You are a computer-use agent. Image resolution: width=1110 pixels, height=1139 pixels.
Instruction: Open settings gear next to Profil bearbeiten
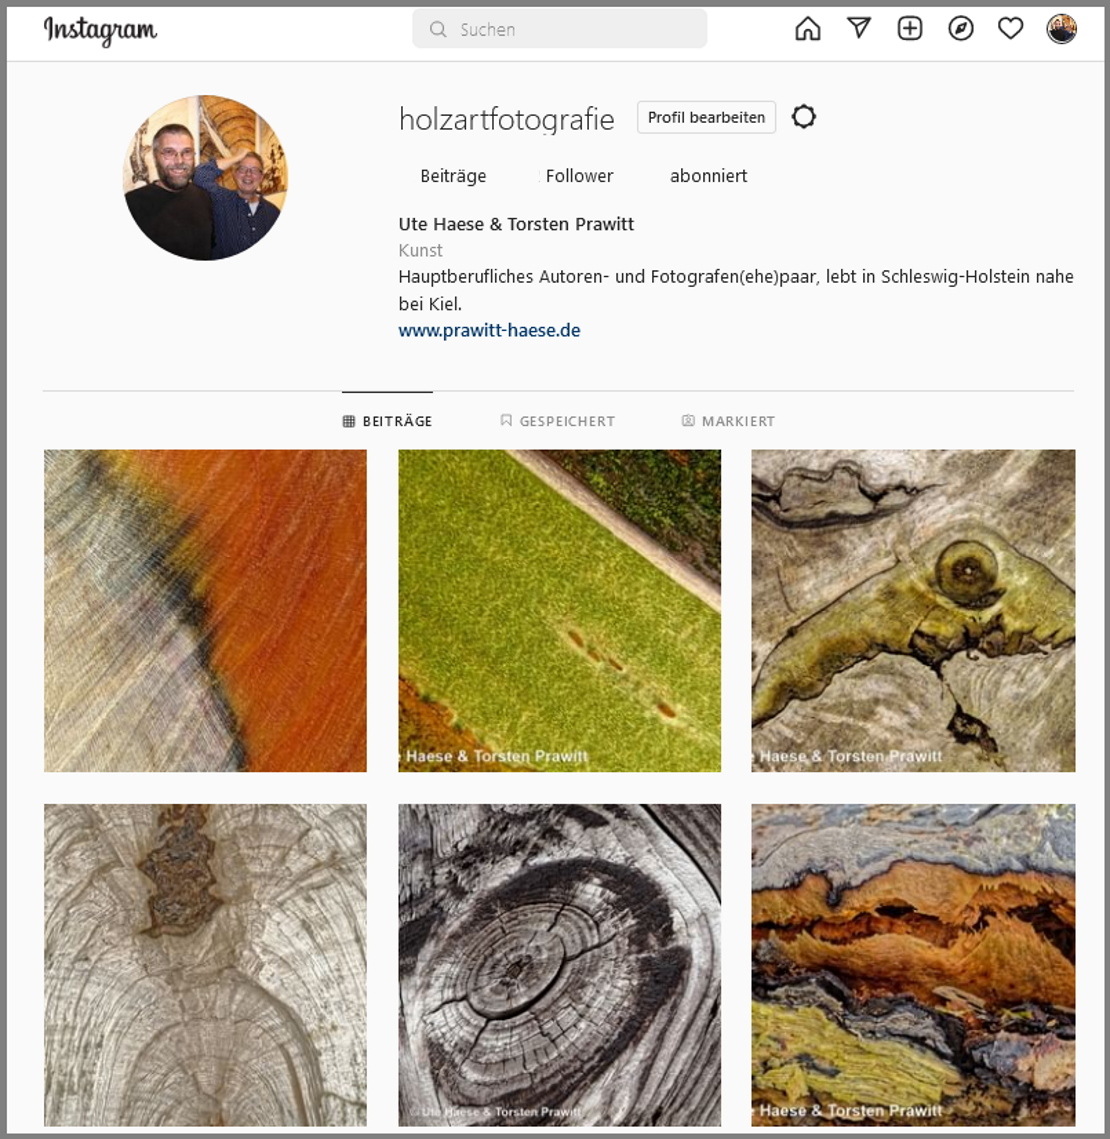tap(803, 116)
